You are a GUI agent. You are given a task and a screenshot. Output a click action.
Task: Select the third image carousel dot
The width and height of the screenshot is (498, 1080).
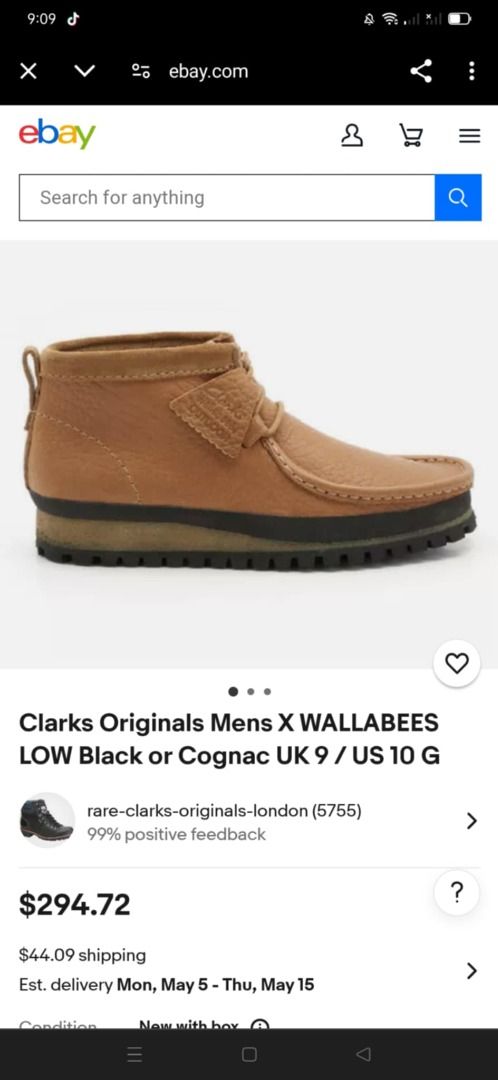[x=267, y=691]
